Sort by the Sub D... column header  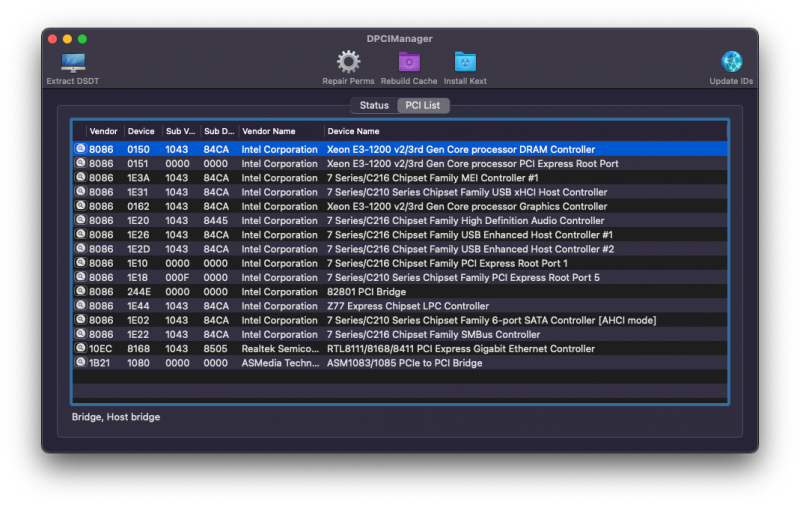219,131
